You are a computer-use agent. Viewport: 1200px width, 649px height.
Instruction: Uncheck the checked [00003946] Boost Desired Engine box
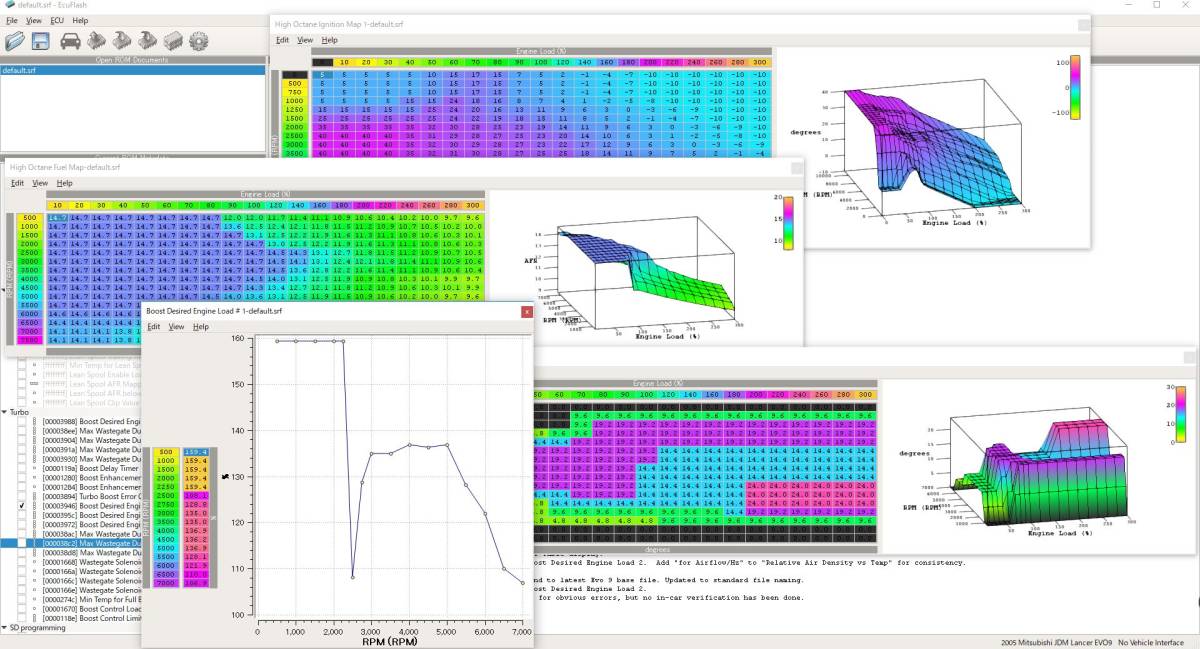22,507
